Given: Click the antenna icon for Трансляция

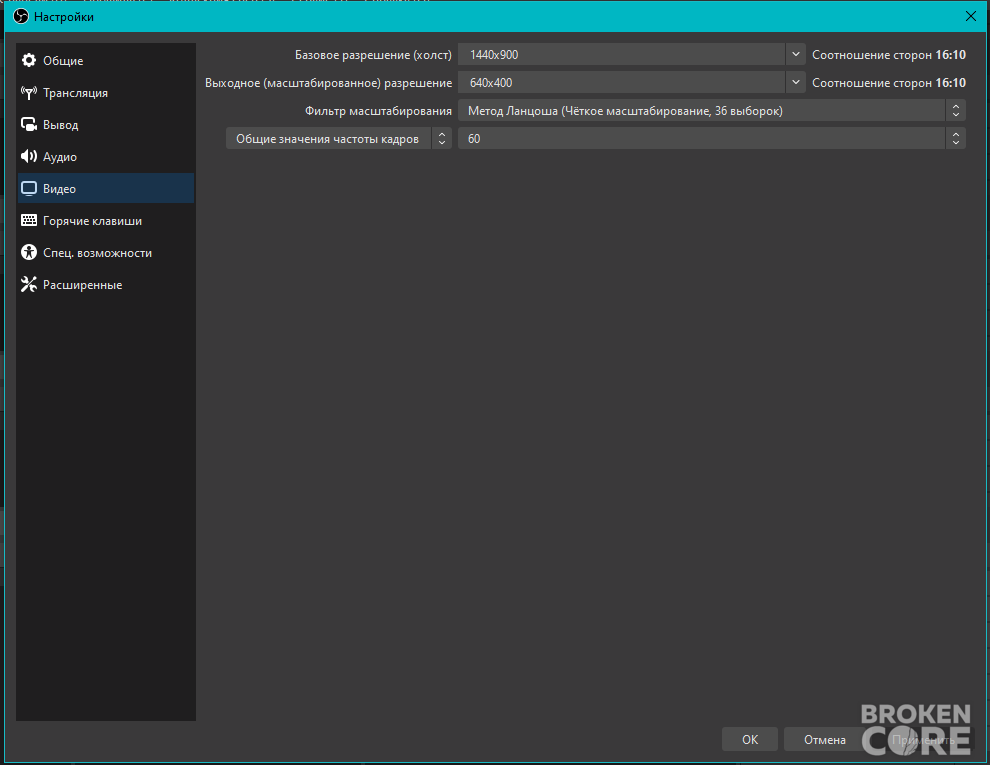Looking at the screenshot, I should (x=29, y=93).
